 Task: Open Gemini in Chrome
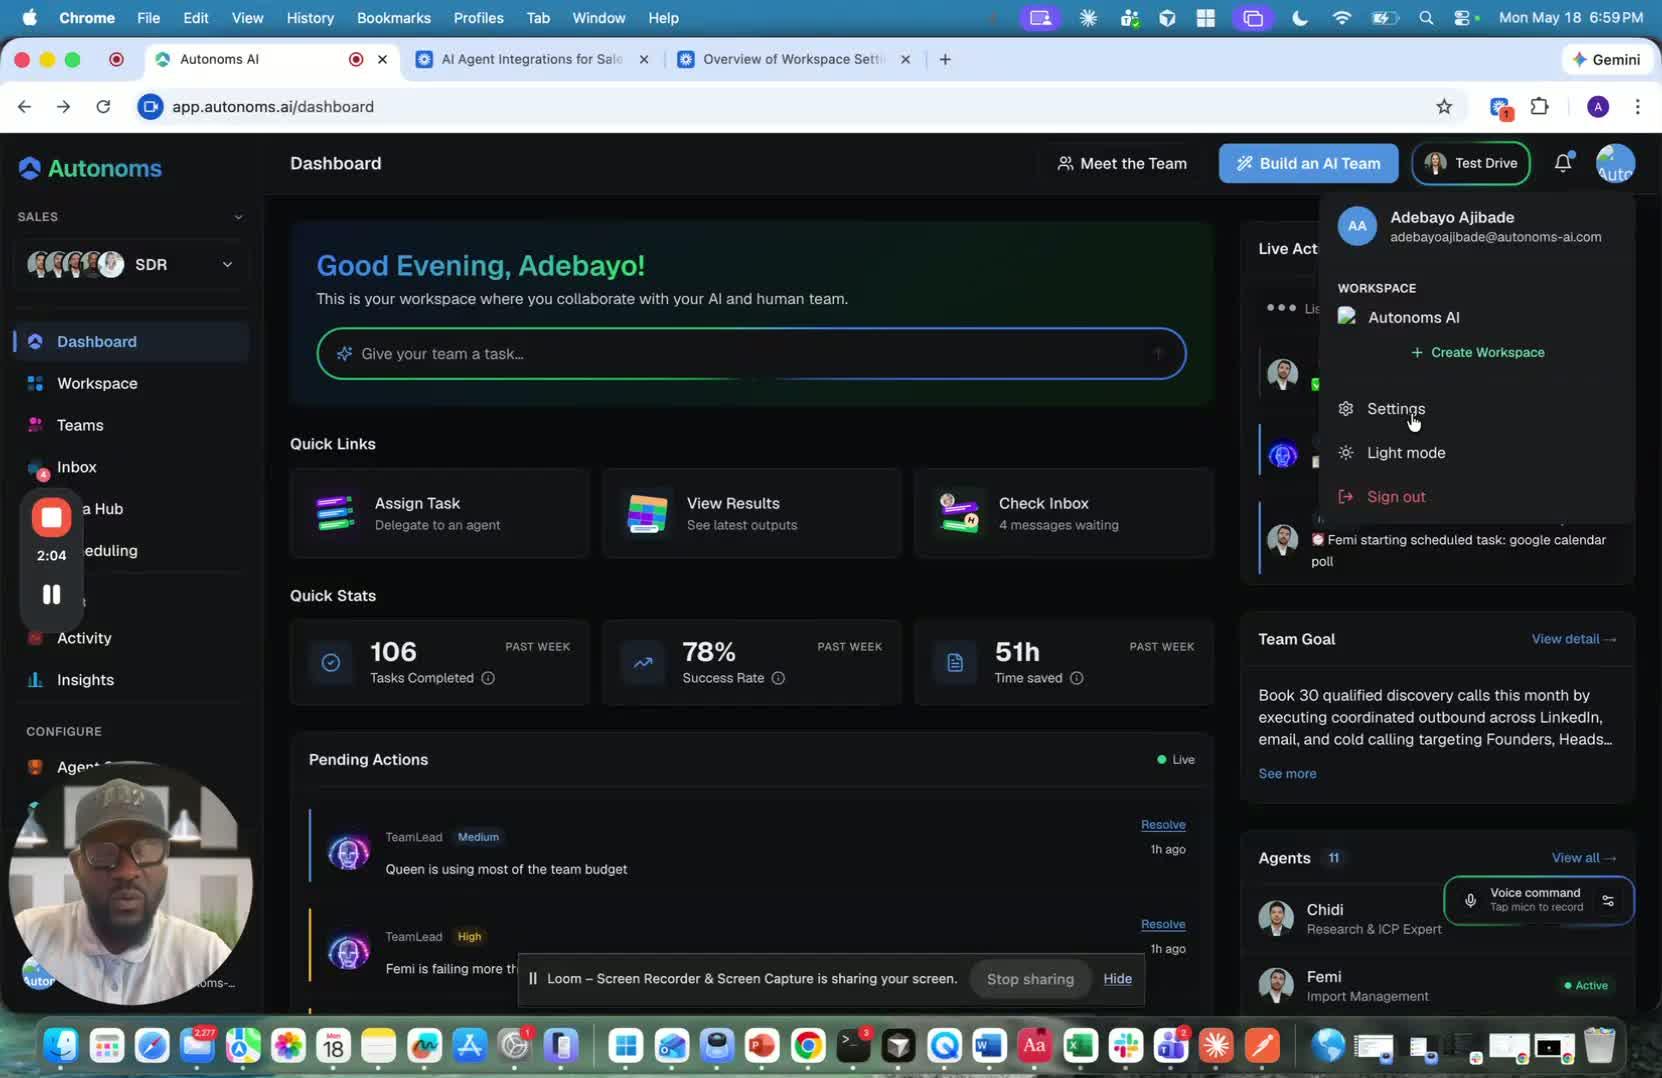pyautogui.click(x=1606, y=59)
